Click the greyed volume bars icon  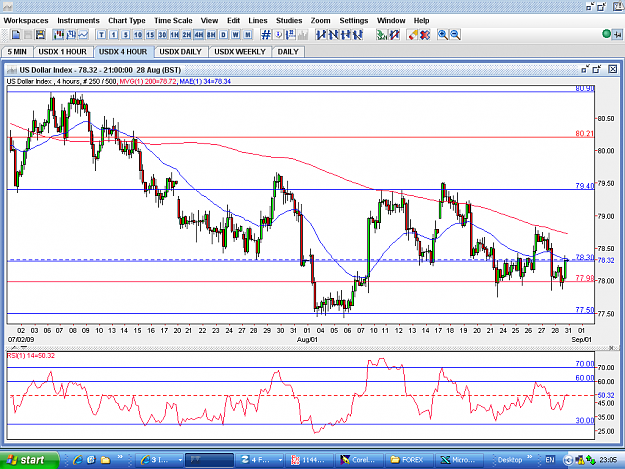pyautogui.click(x=303, y=35)
